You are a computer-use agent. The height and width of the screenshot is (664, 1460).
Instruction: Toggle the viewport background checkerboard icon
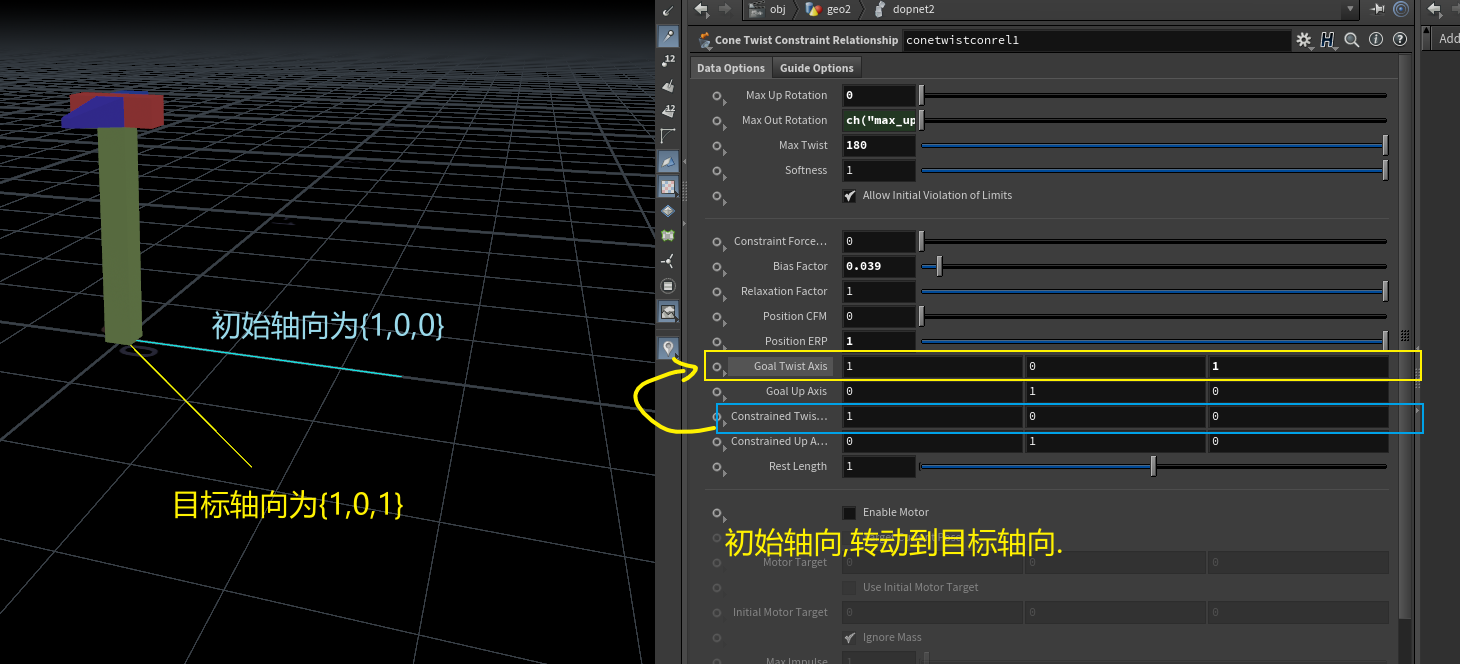(x=668, y=186)
